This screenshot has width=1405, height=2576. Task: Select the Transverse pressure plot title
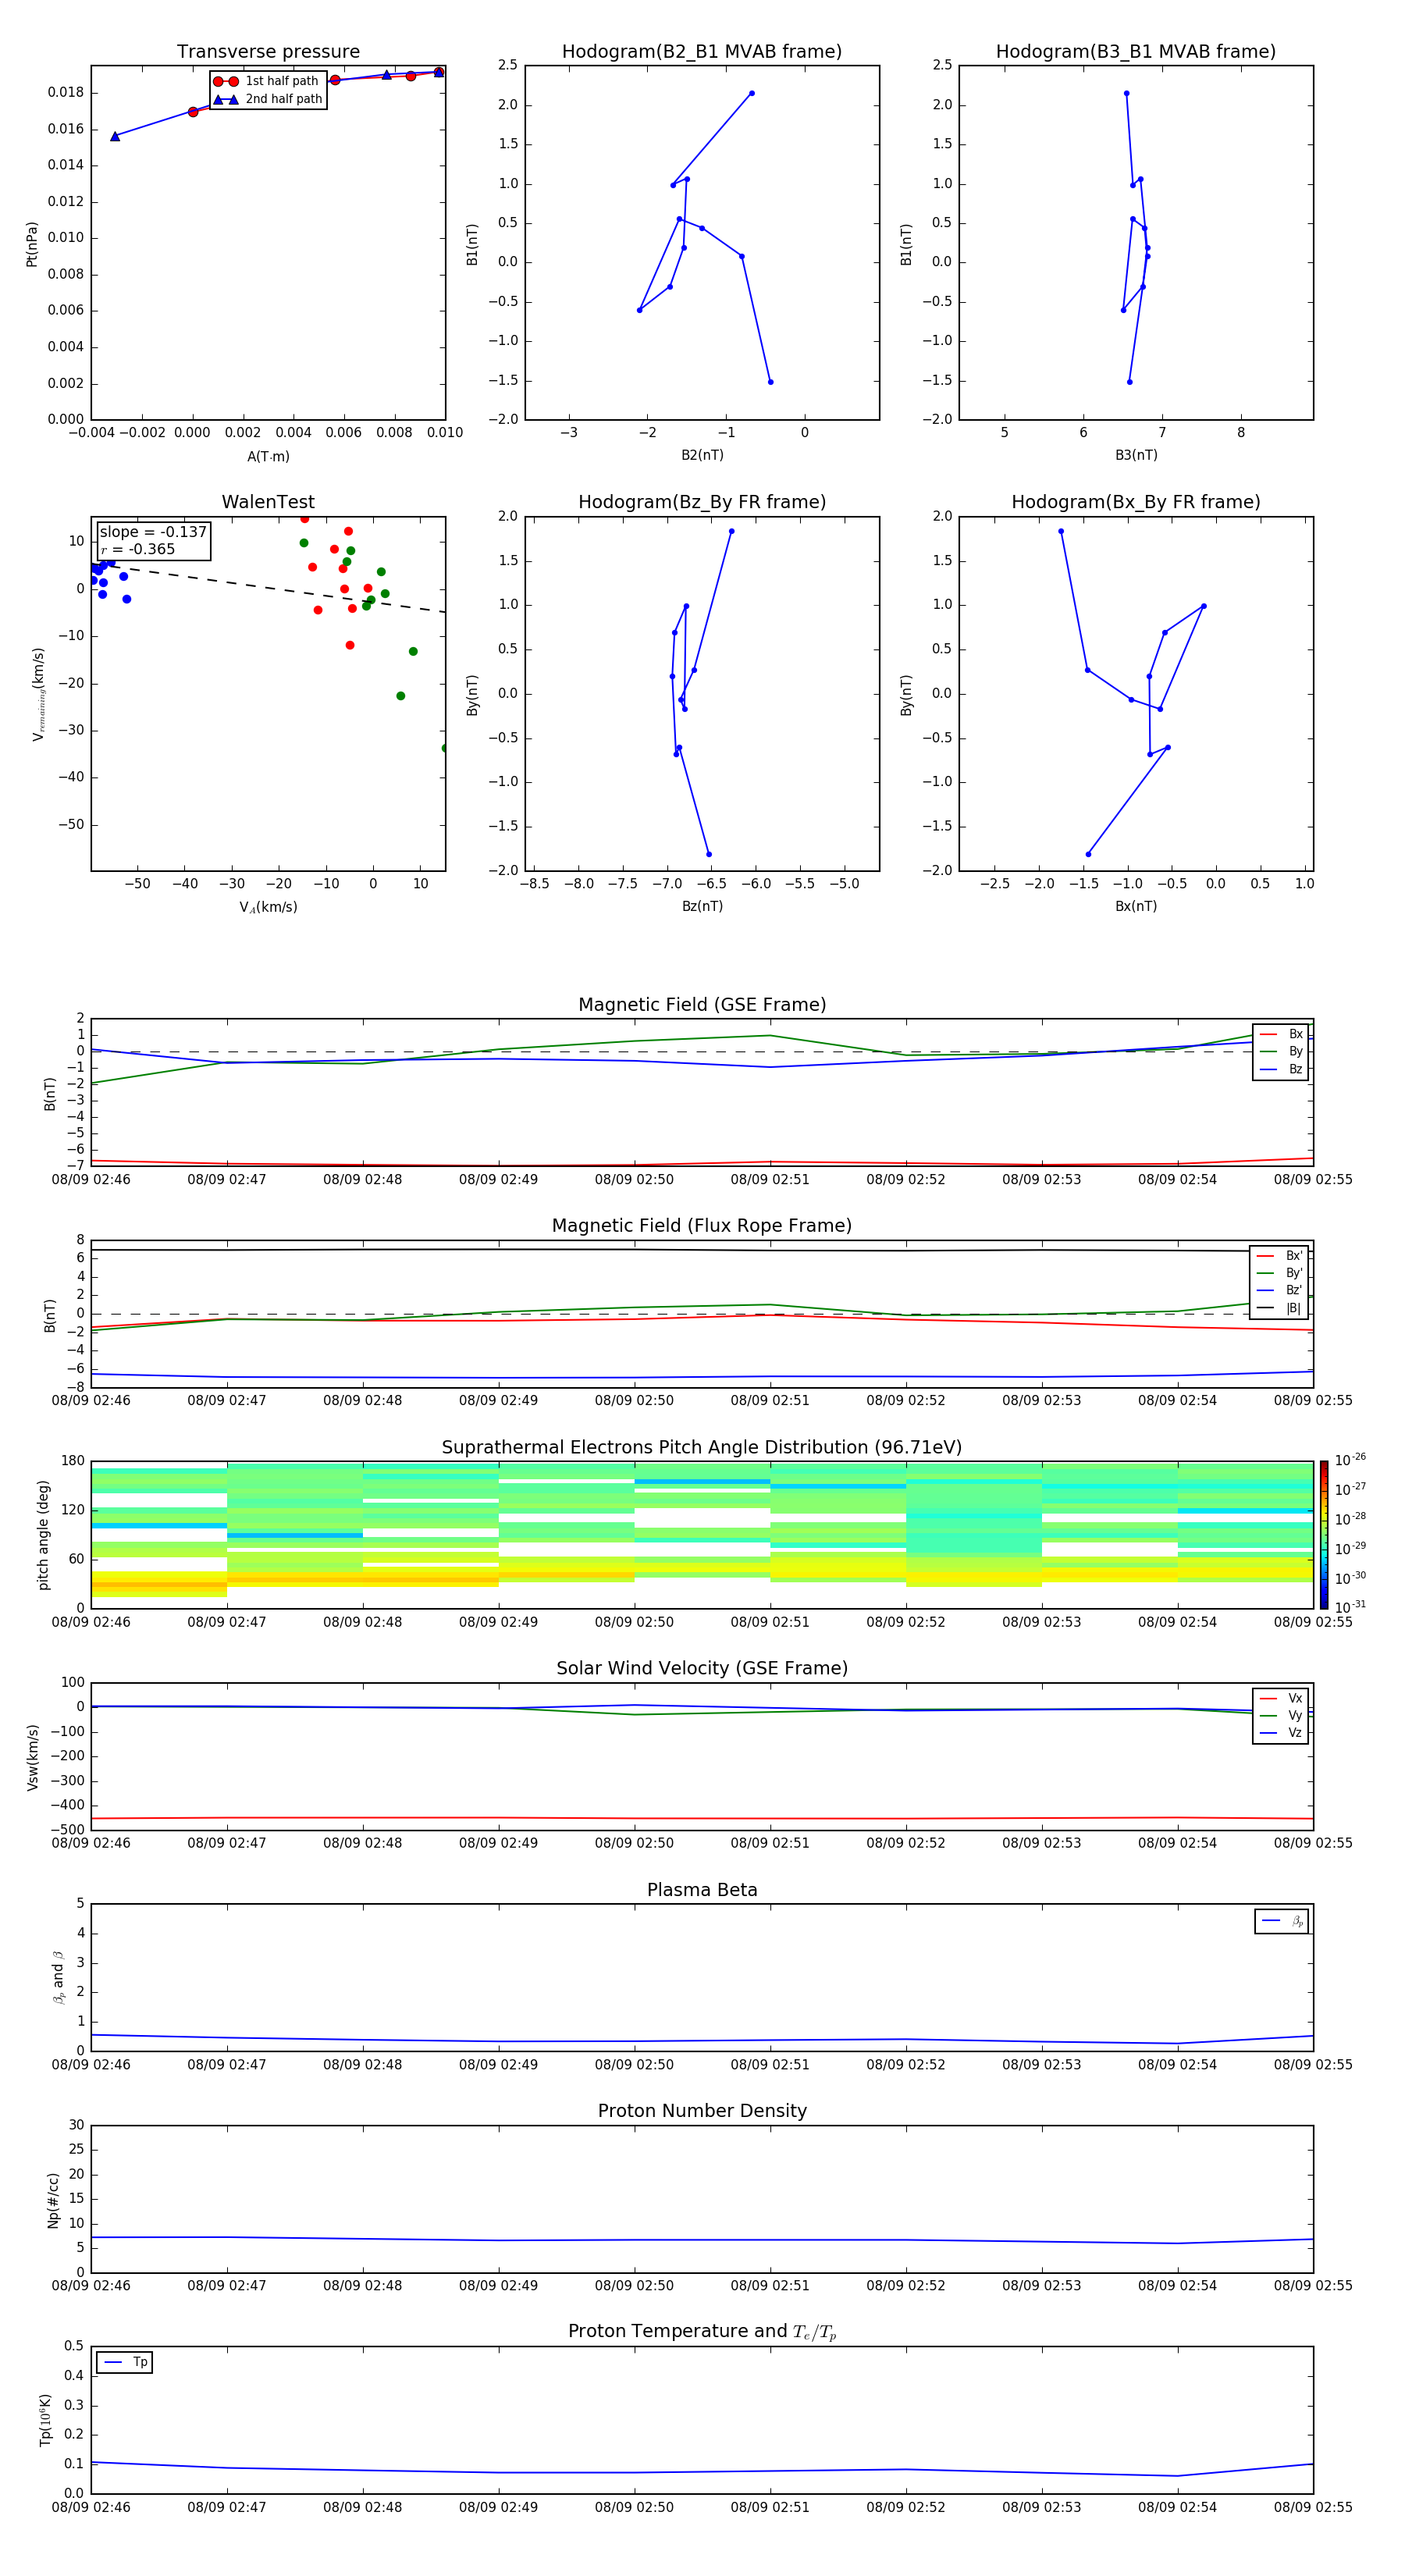(x=268, y=52)
